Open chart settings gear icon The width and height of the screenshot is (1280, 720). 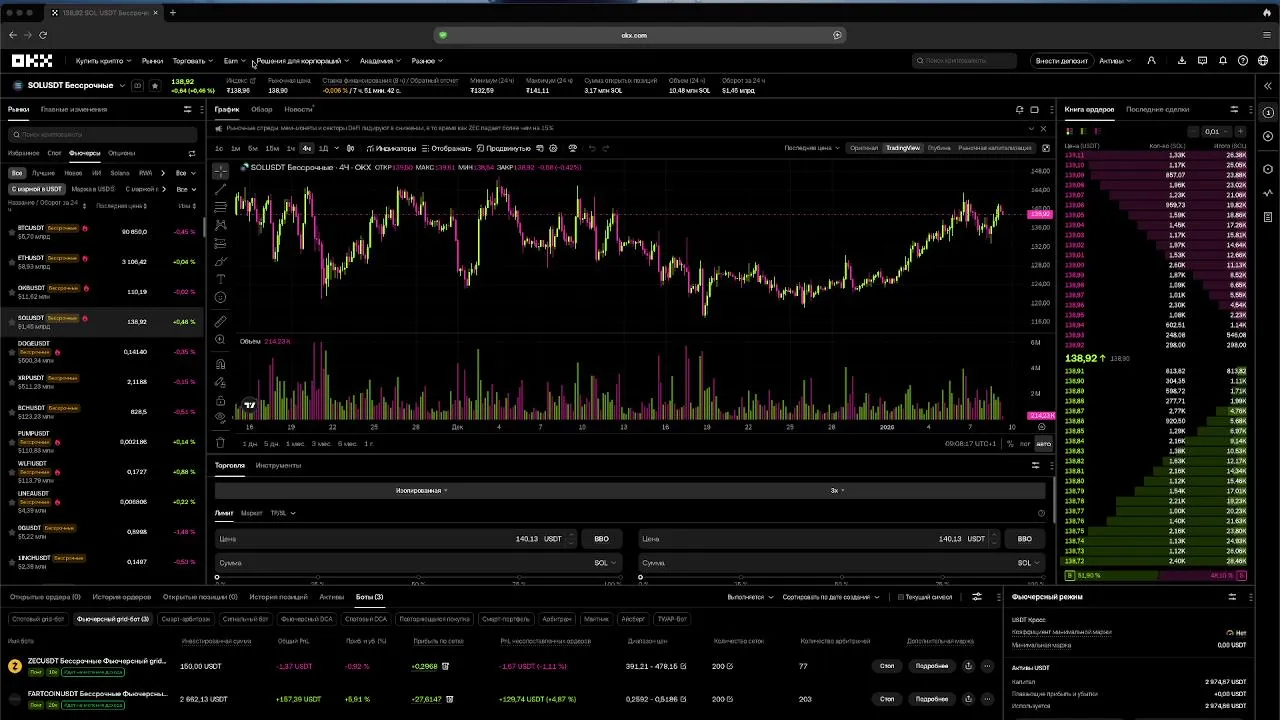551,148
